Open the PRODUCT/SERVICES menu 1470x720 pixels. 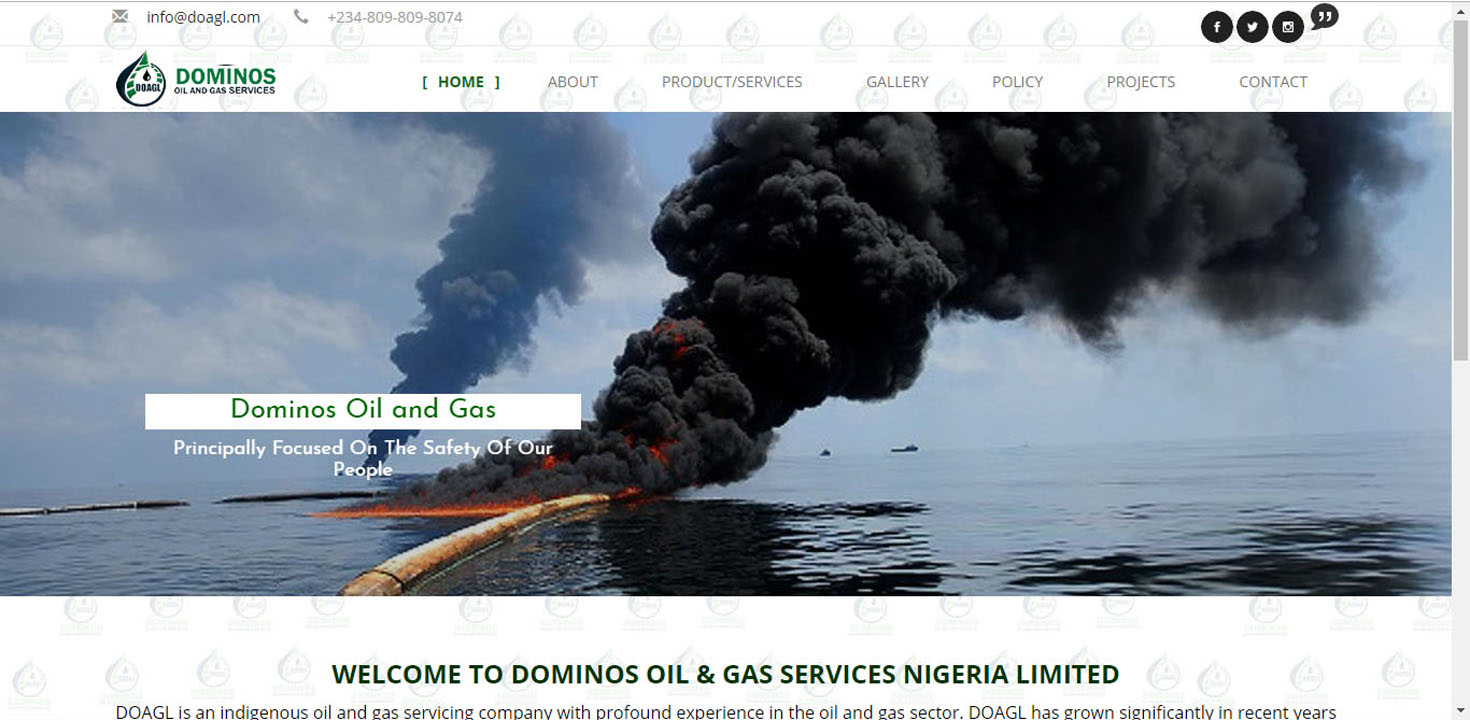pyautogui.click(x=732, y=82)
